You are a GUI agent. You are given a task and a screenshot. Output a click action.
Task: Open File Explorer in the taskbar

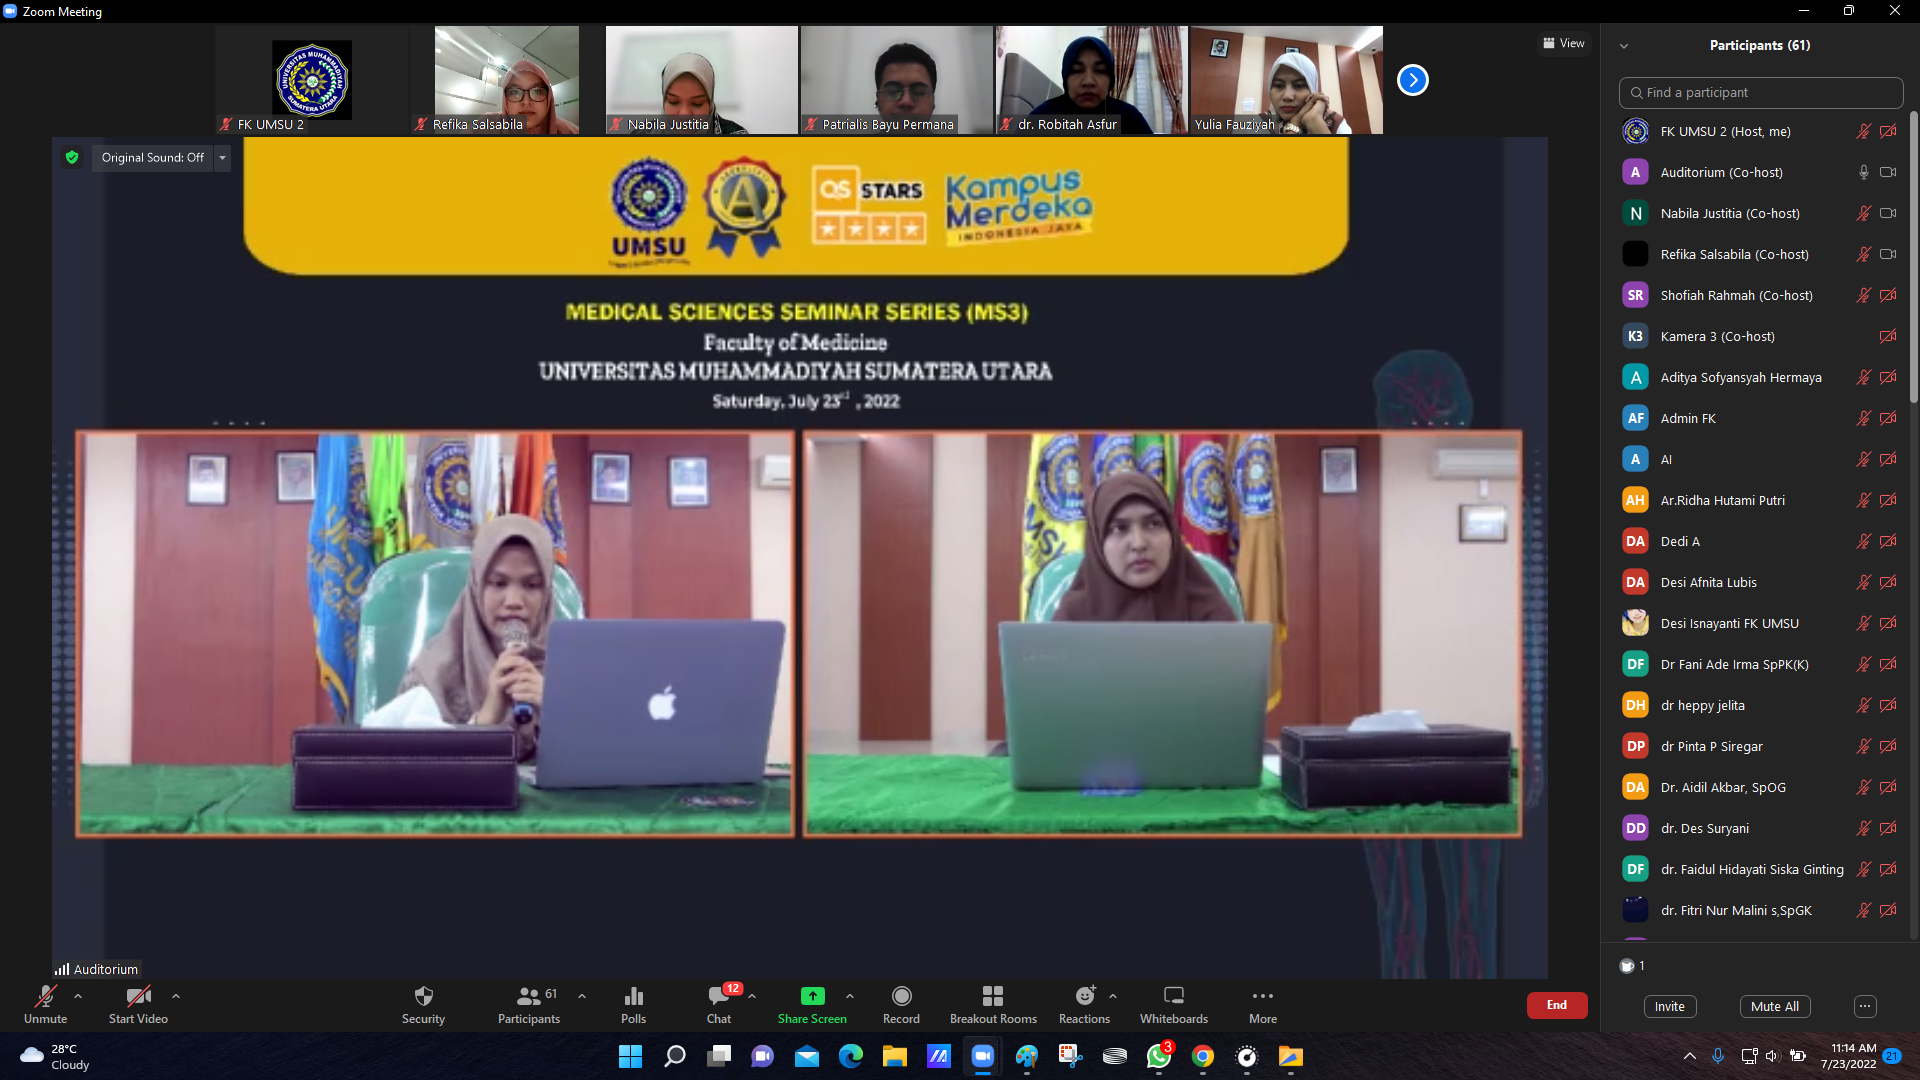(x=894, y=1056)
